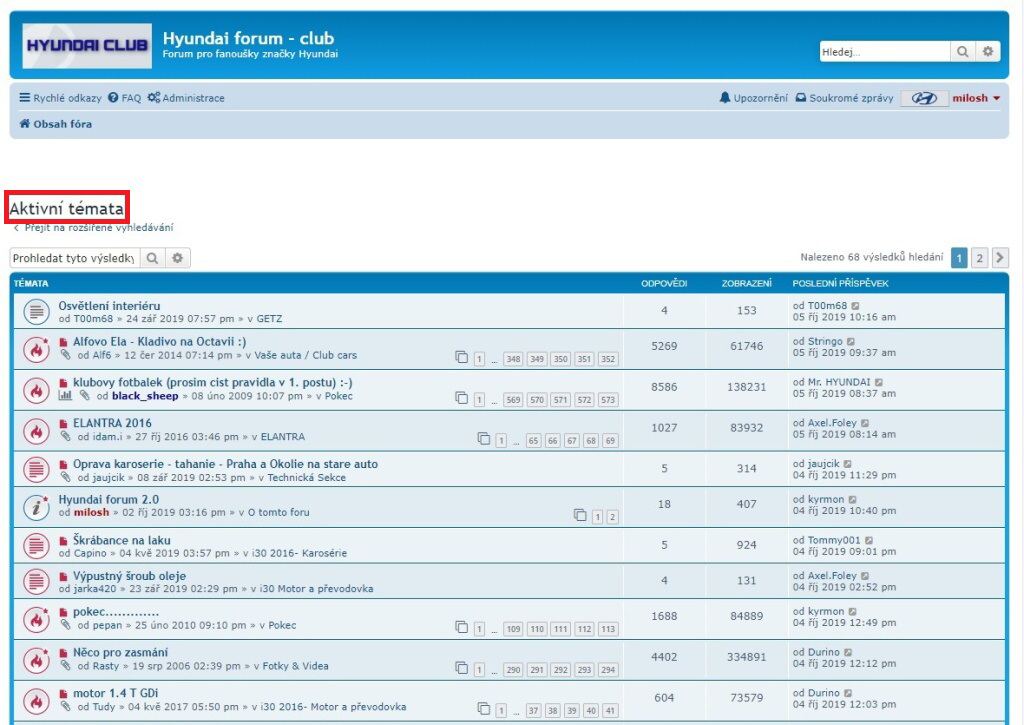View author idam.i profile
Viewport: 1024px width, 725px height.
coord(108,437)
